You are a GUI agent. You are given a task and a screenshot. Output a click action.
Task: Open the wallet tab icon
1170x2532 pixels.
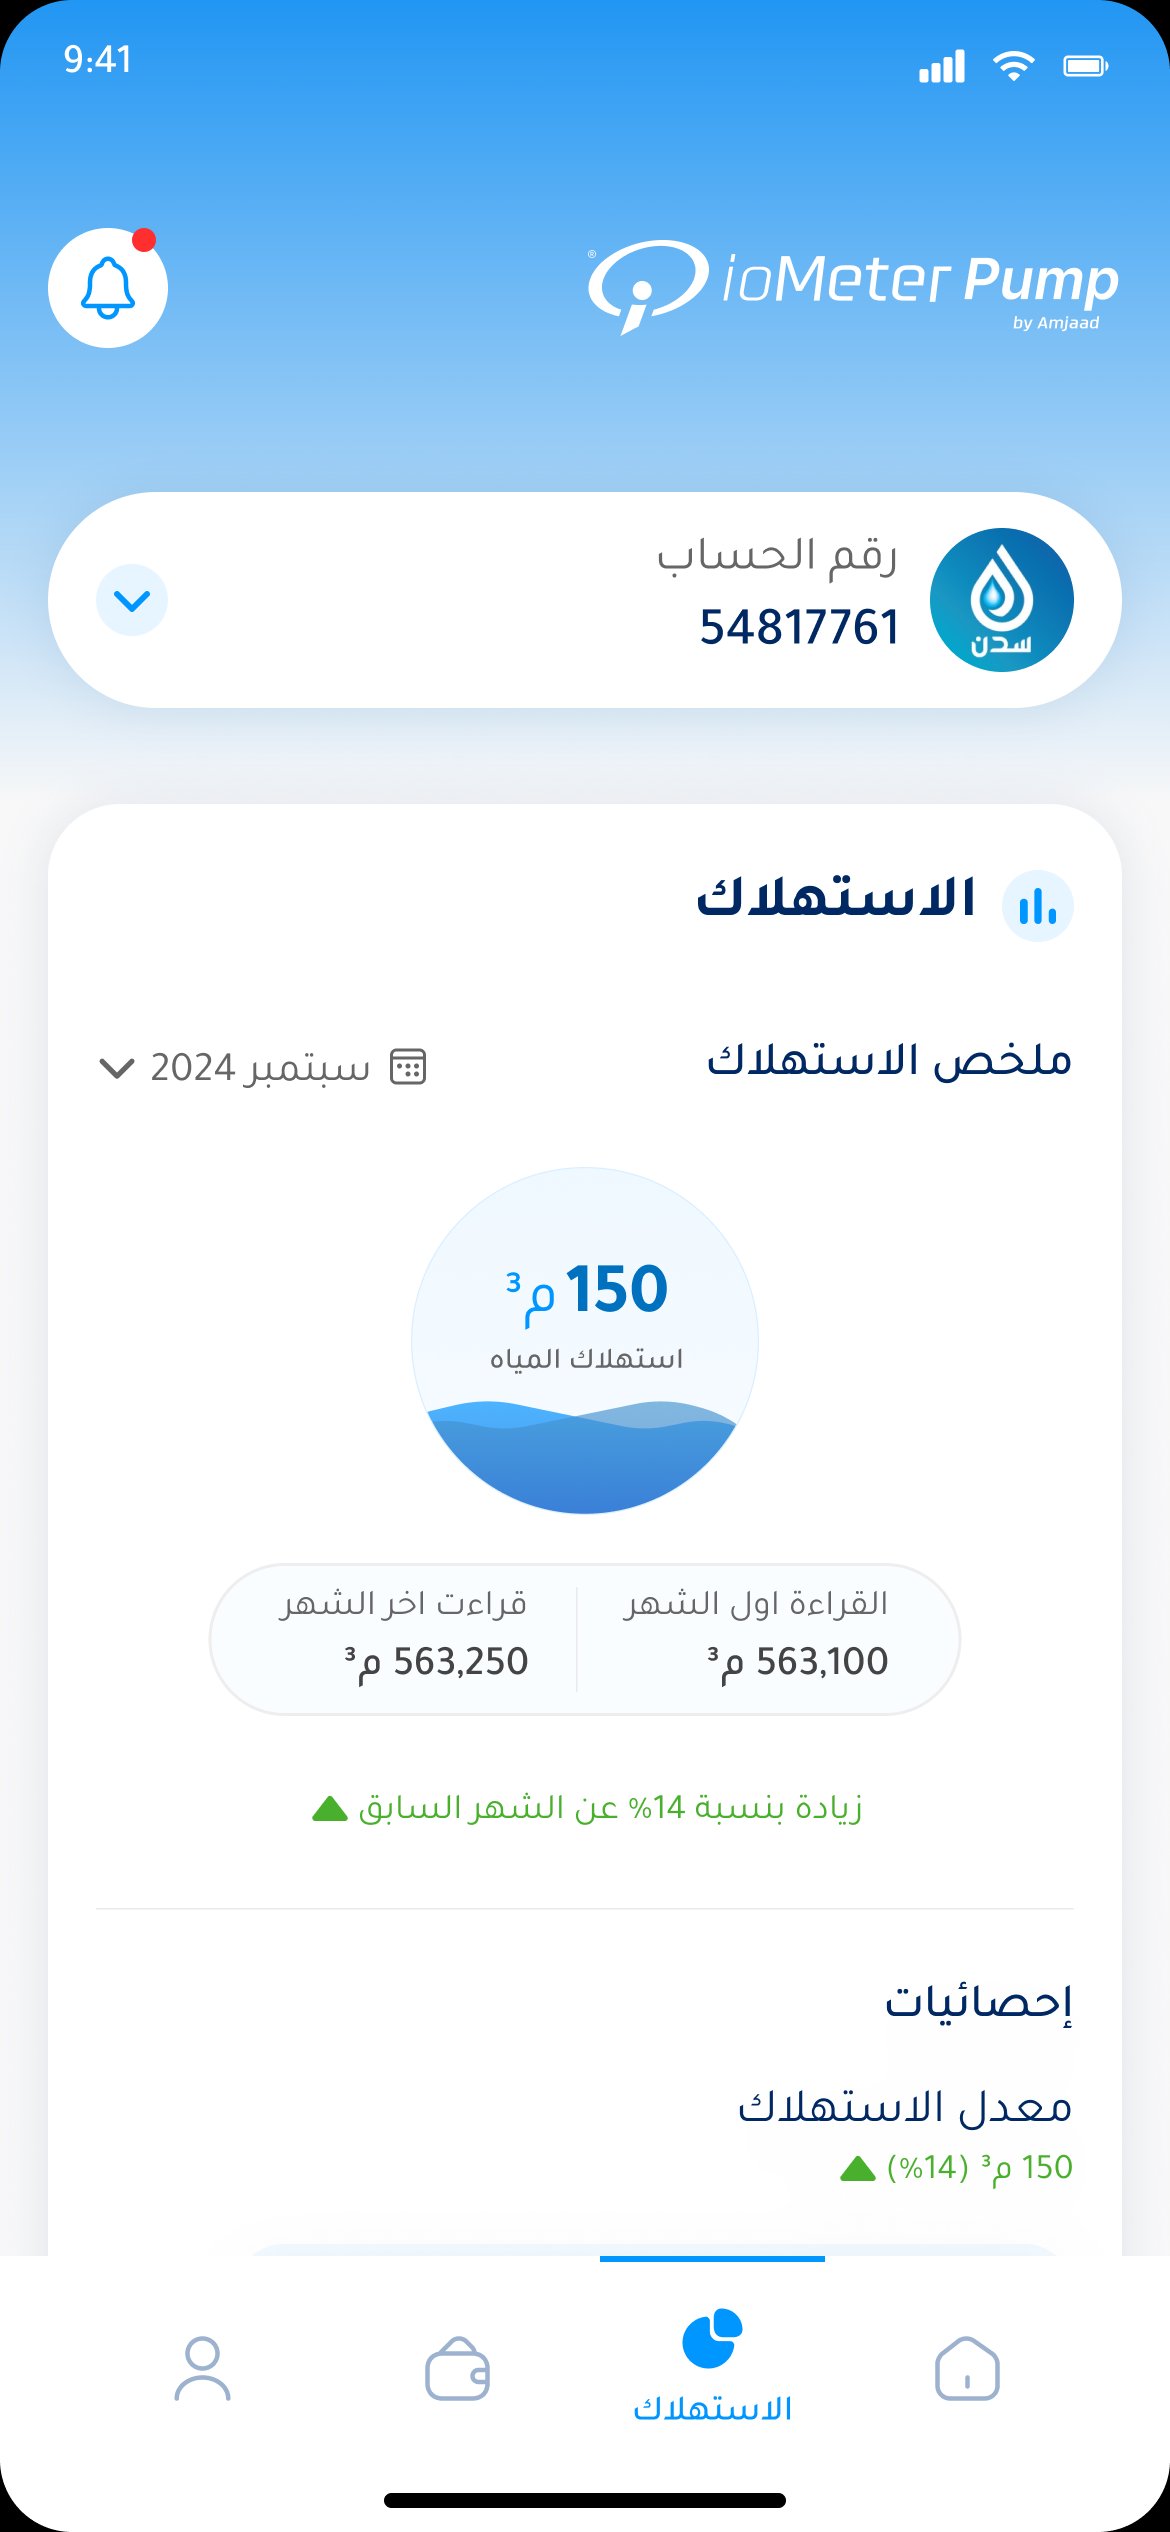457,2368
